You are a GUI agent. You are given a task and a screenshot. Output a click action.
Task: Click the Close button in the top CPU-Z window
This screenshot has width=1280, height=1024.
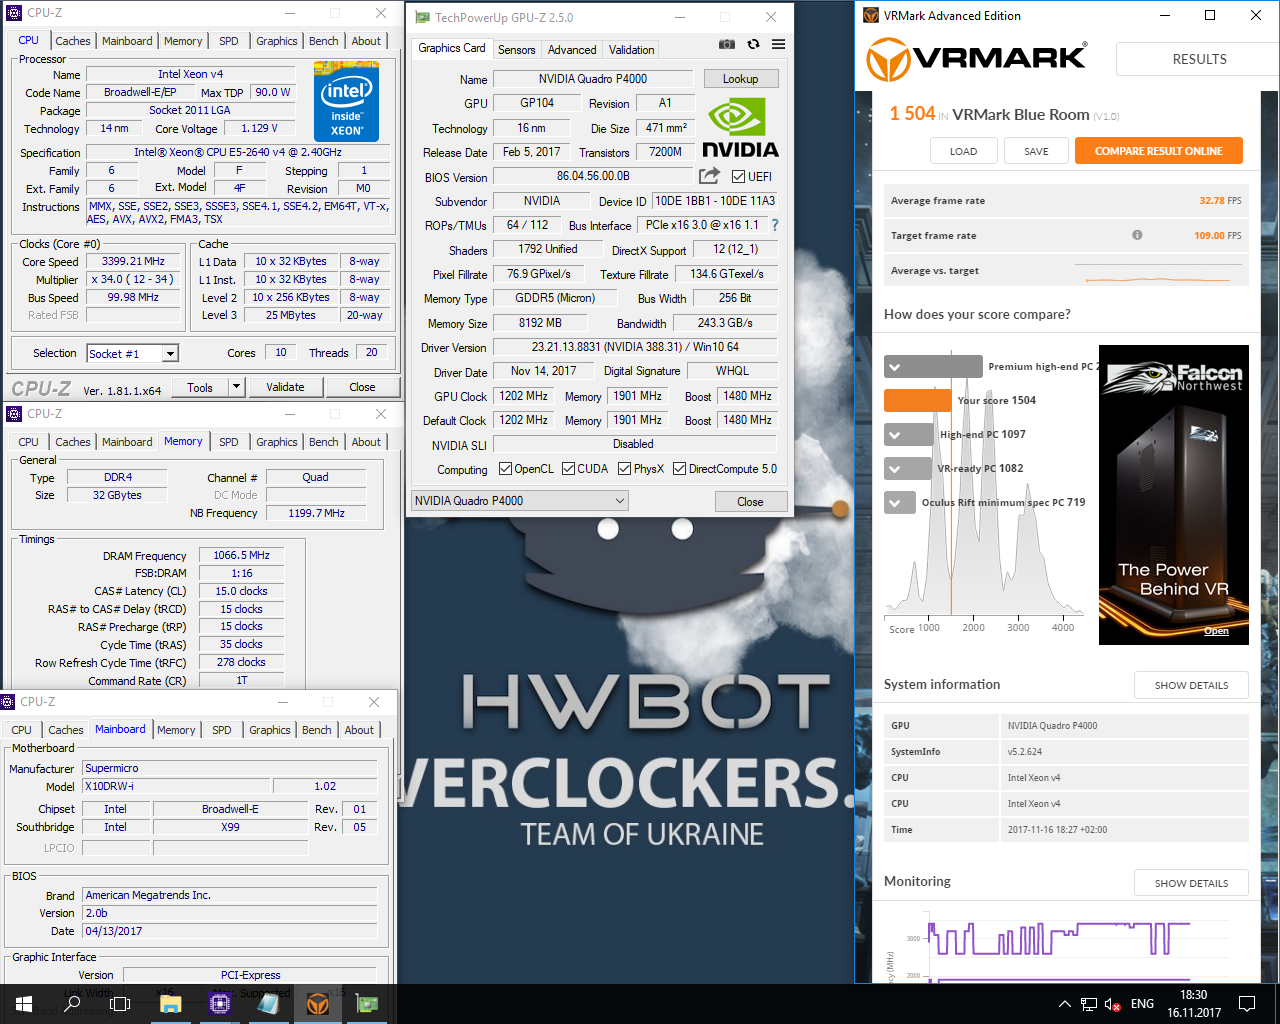(362, 387)
